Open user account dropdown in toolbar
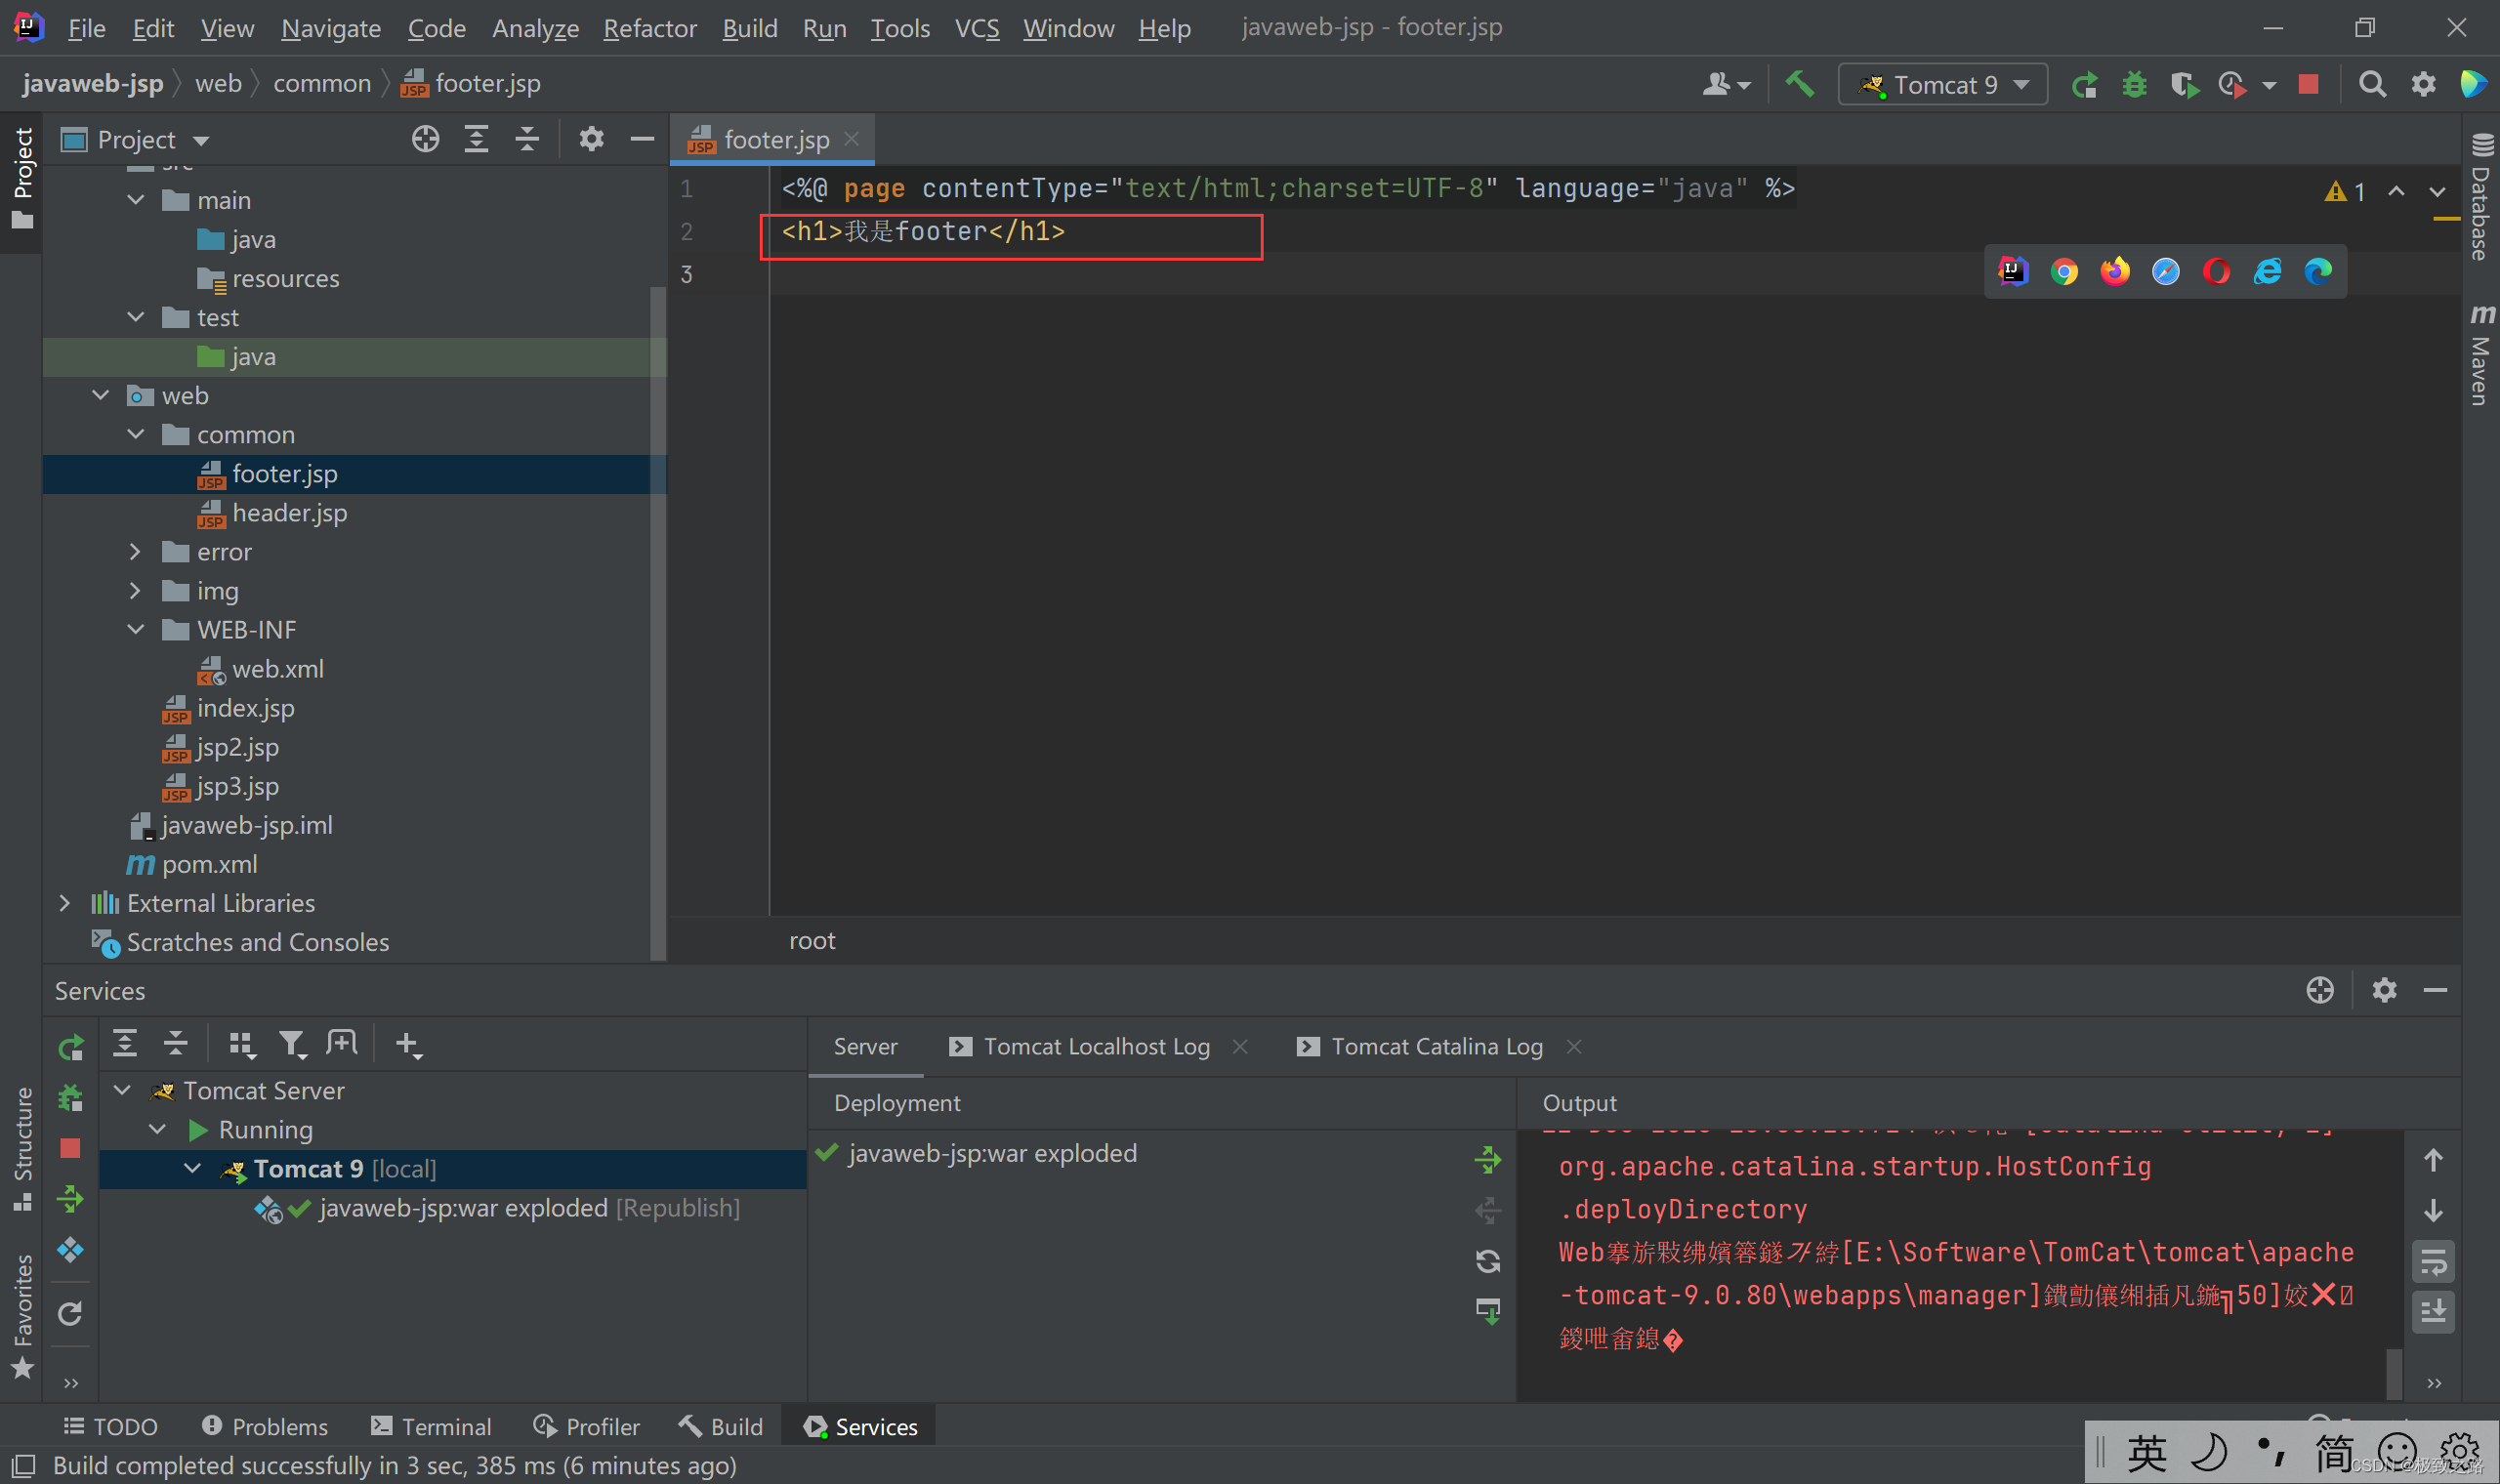This screenshot has width=2500, height=1484. point(1727,85)
